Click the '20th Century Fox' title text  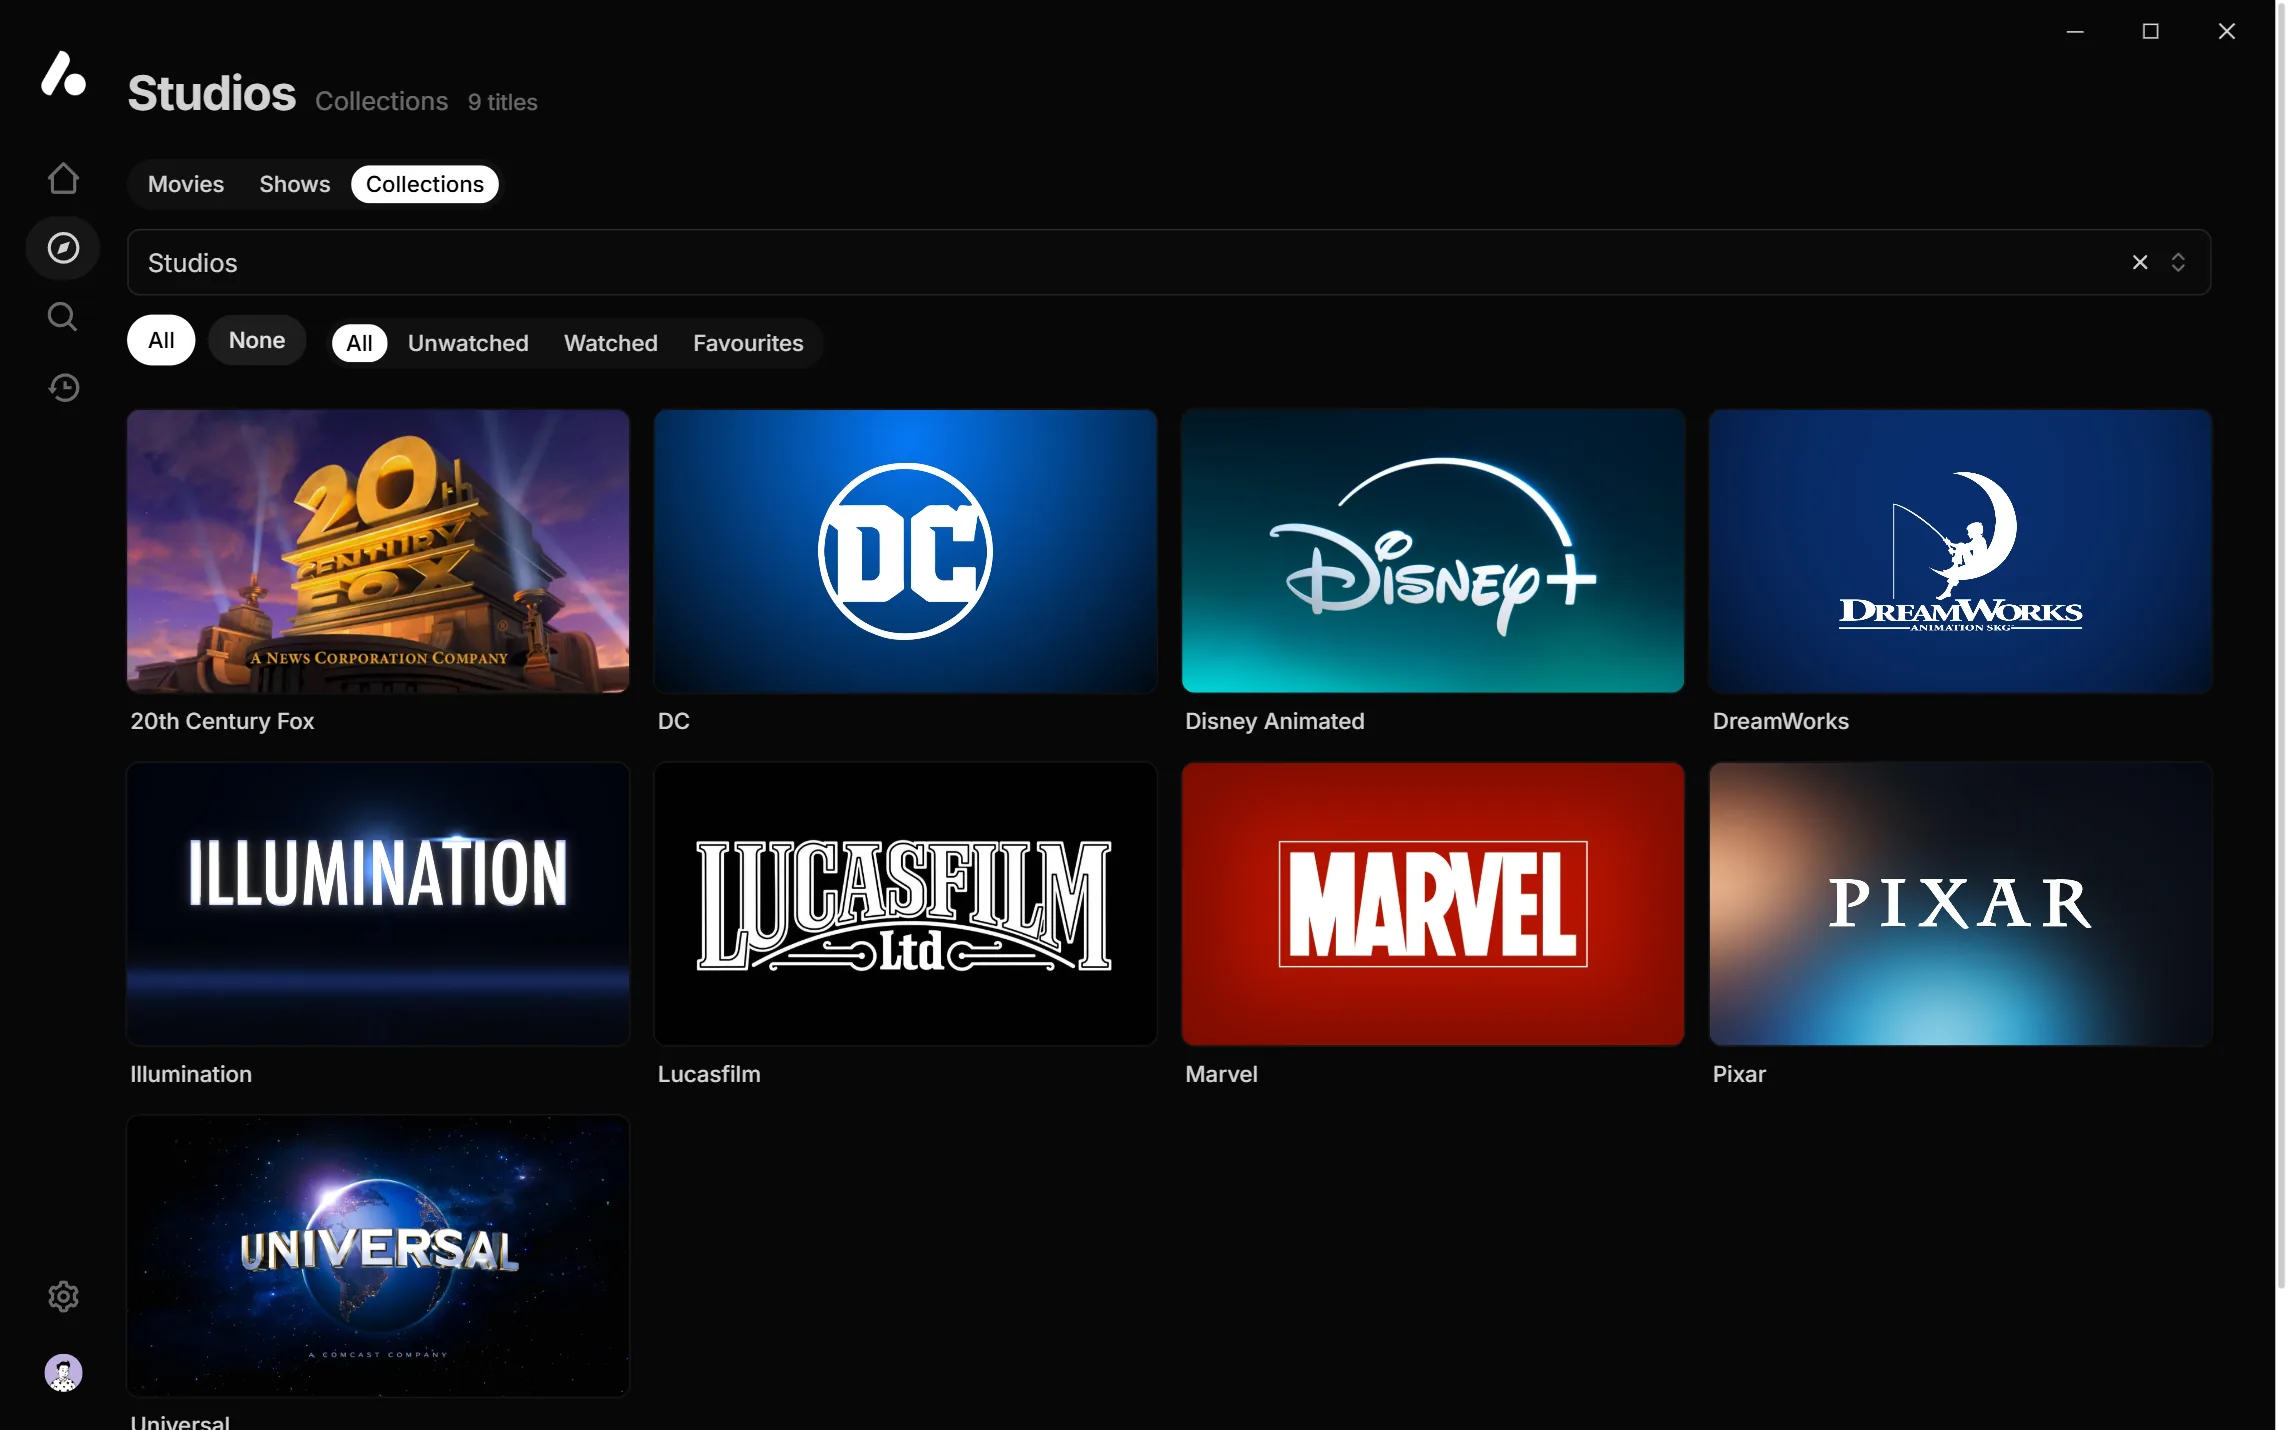[x=222, y=721]
